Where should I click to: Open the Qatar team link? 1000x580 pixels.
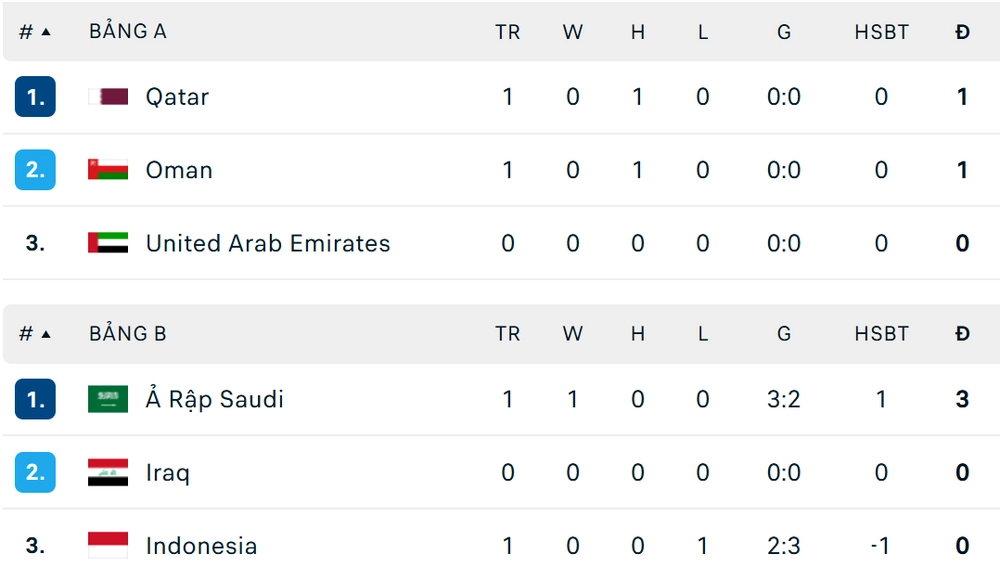(x=177, y=97)
